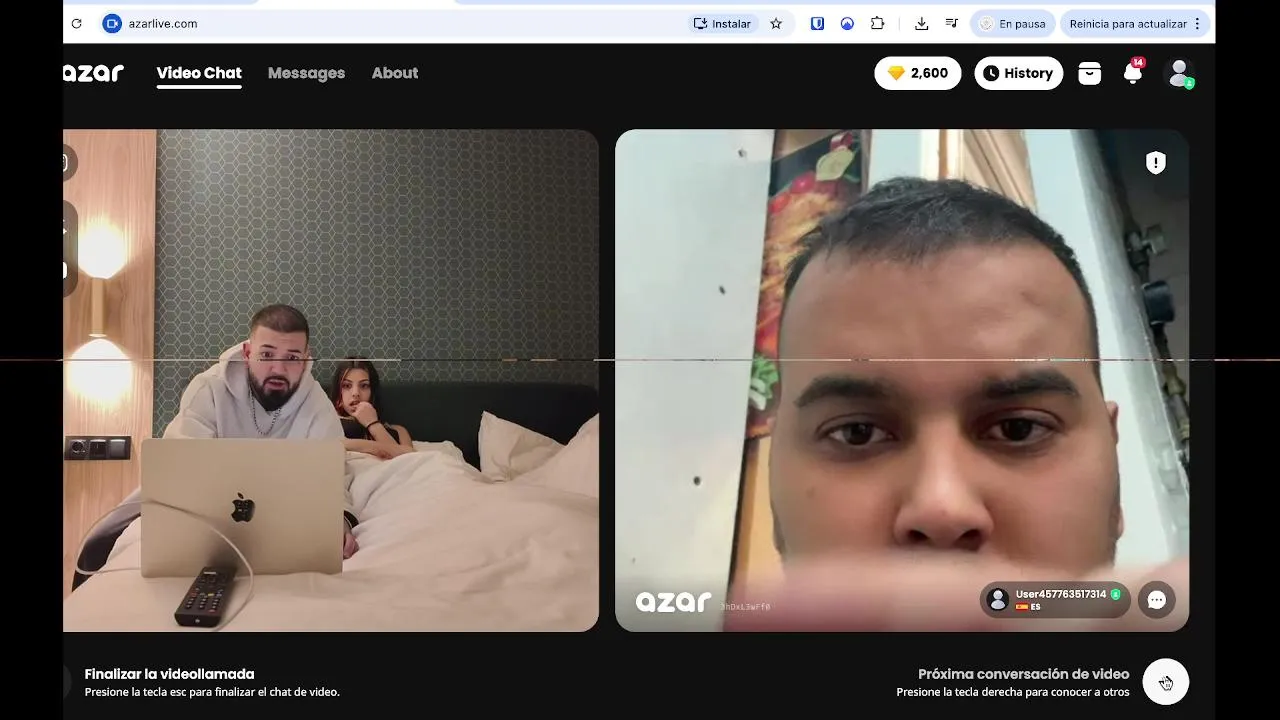This screenshot has height=720, width=1280.
Task: Go to the azar logo home
Action: click(93, 73)
